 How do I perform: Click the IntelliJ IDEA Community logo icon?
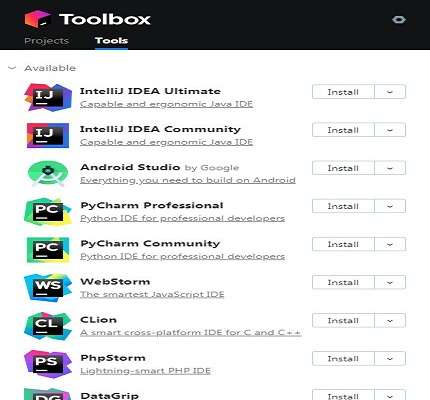coord(48,135)
